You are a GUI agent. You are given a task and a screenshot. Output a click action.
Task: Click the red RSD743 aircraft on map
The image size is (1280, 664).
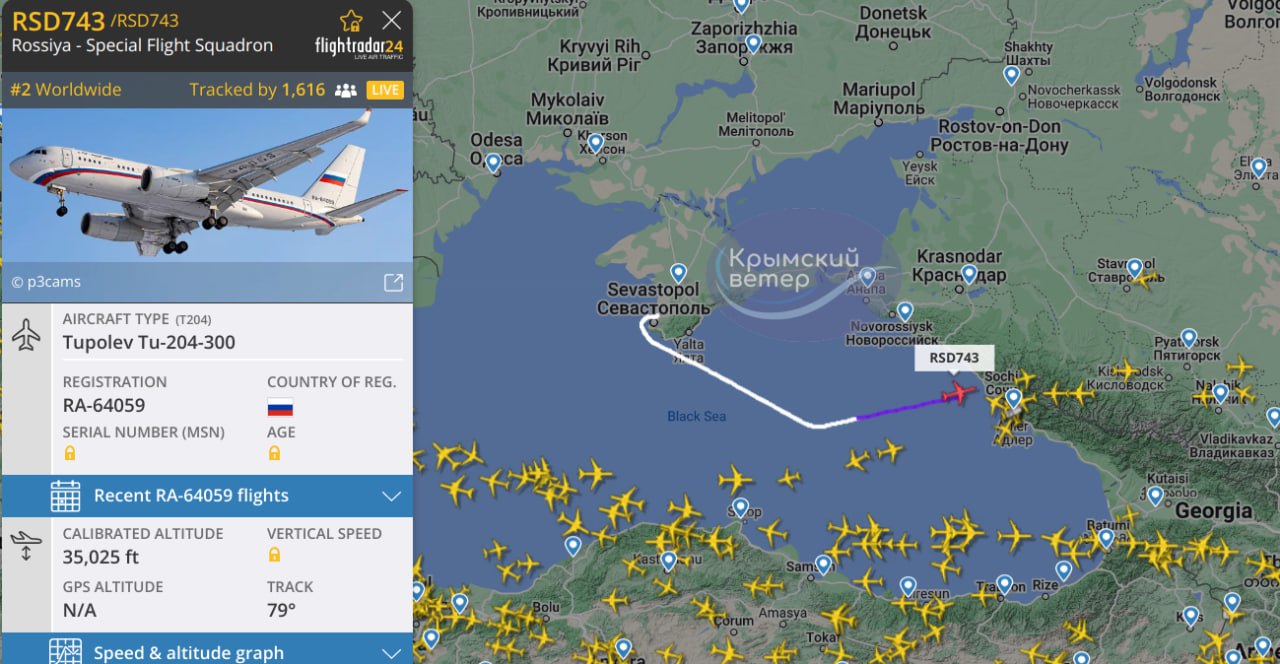click(x=959, y=392)
